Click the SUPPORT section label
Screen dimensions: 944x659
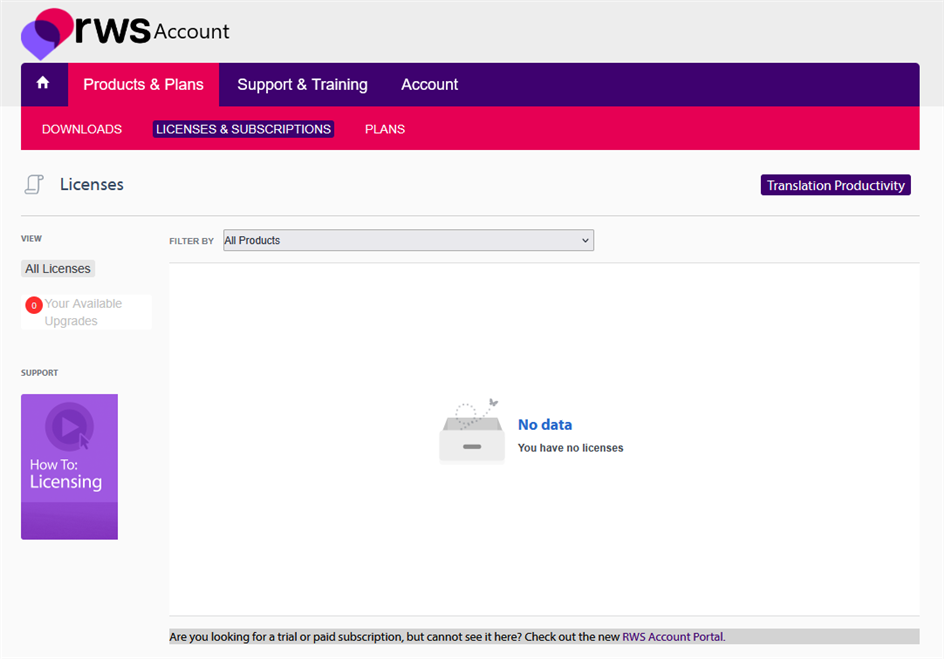click(40, 373)
